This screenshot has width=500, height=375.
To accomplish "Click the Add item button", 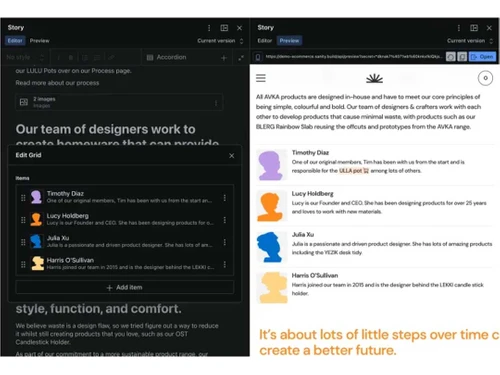I will click(x=125, y=287).
